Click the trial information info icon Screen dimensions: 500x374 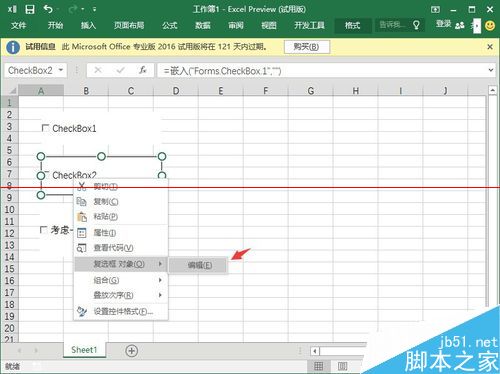click(13, 47)
